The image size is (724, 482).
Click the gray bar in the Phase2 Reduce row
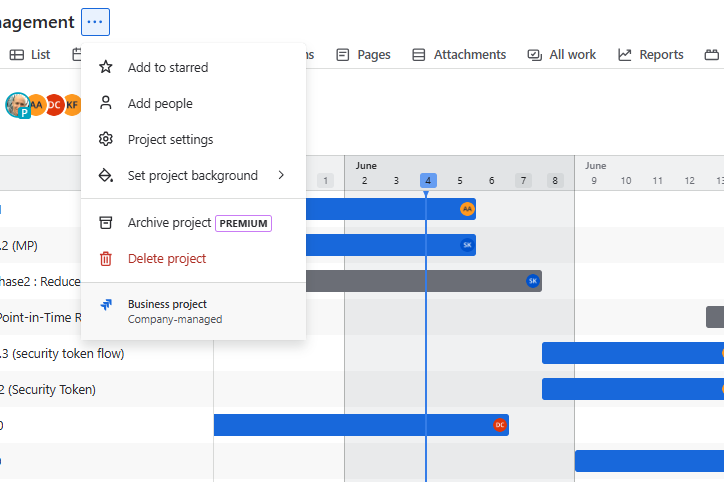[x=423, y=281]
